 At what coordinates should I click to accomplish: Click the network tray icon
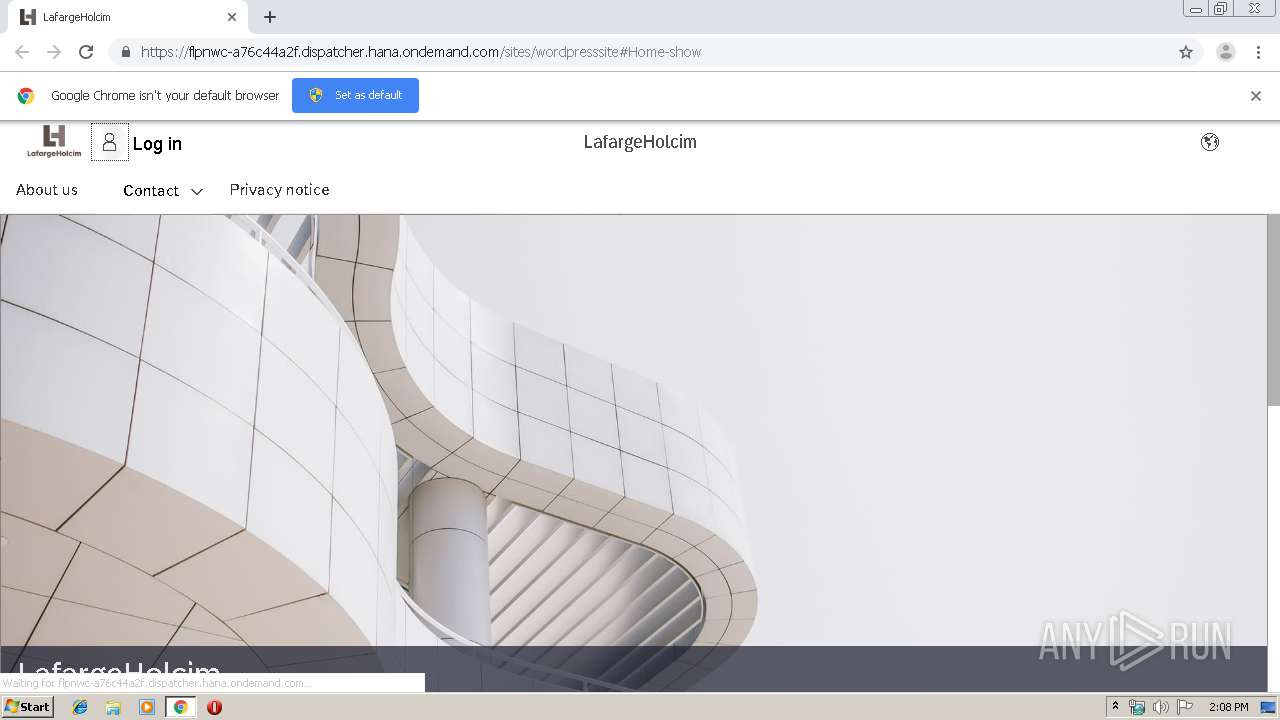click(x=1137, y=707)
